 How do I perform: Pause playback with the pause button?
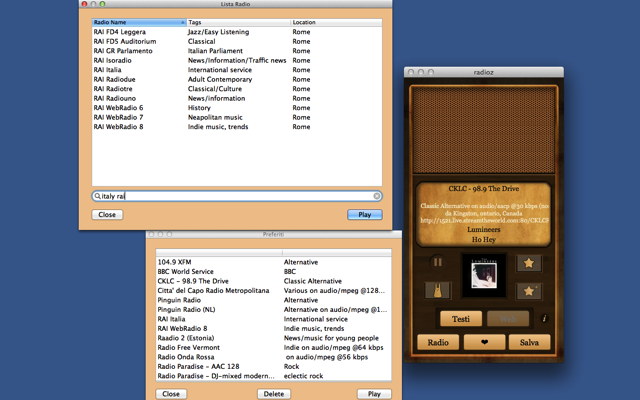[x=438, y=263]
